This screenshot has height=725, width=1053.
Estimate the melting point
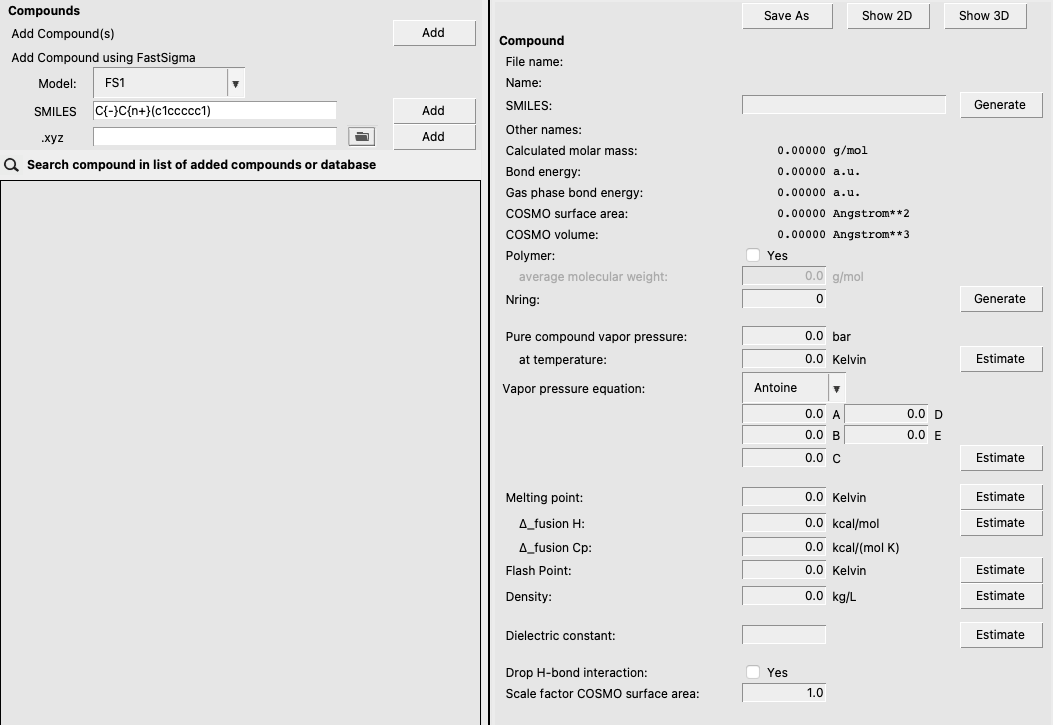pos(1000,497)
